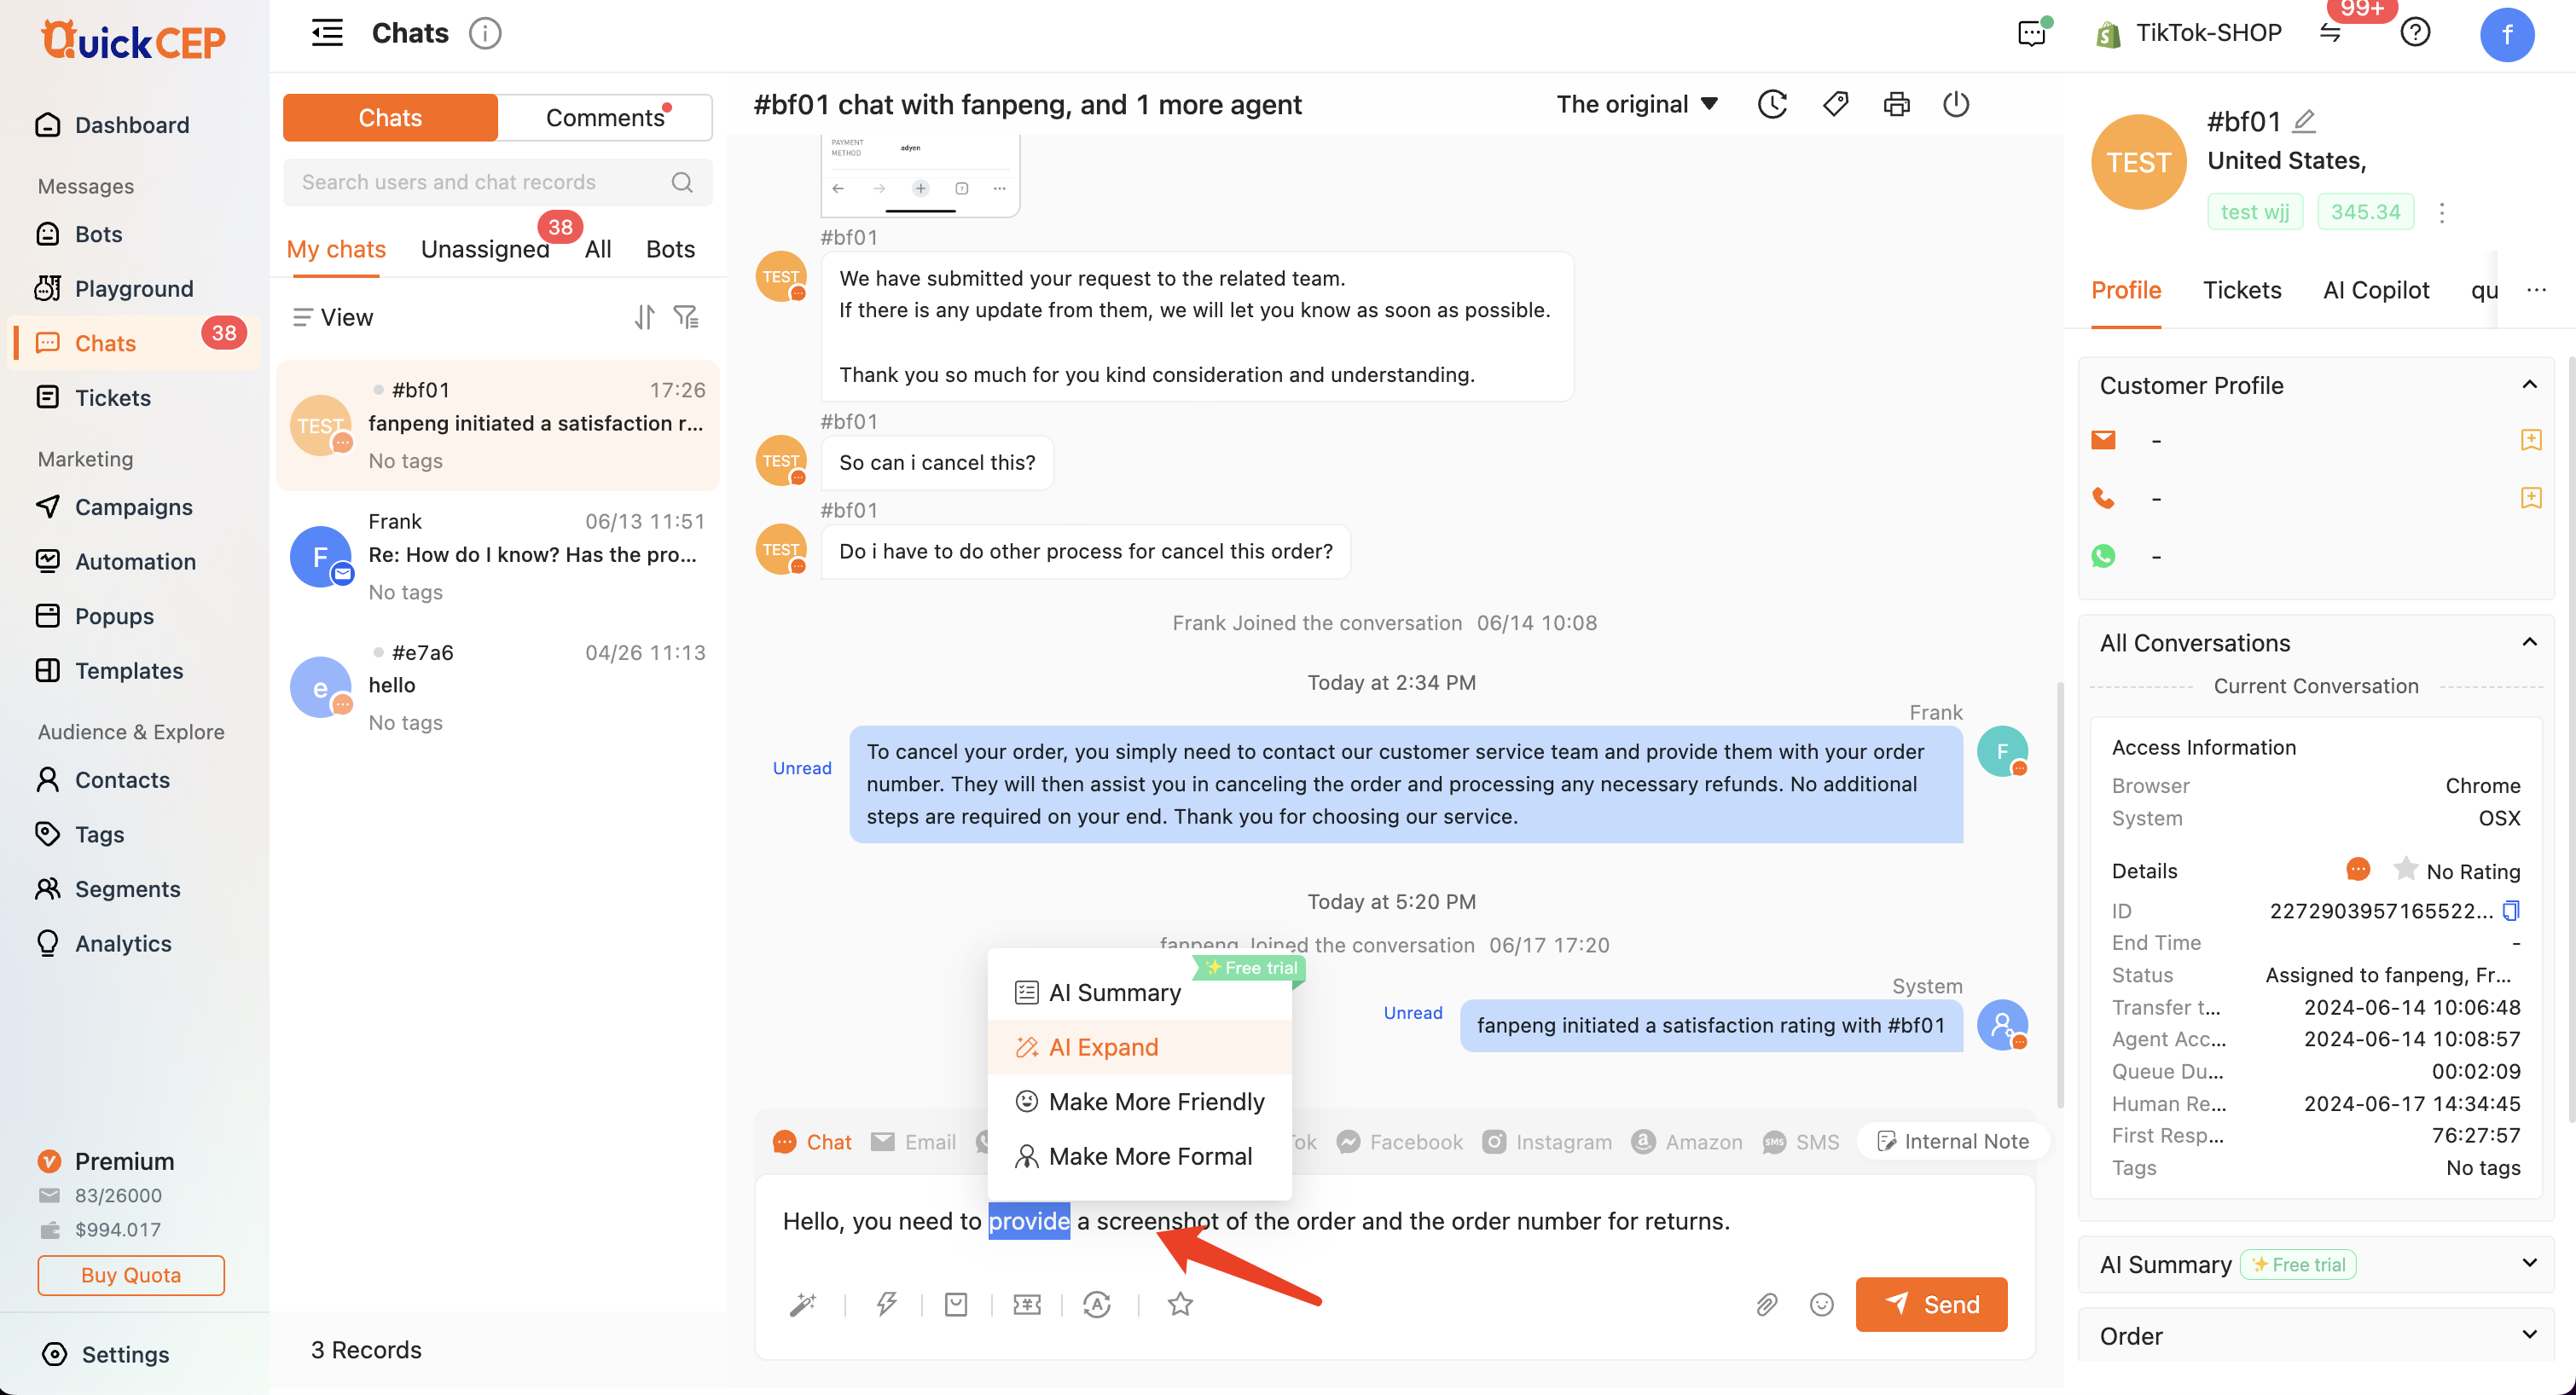The image size is (2576, 1395).
Task: Open the AI magic wand tool
Action: (x=802, y=1304)
